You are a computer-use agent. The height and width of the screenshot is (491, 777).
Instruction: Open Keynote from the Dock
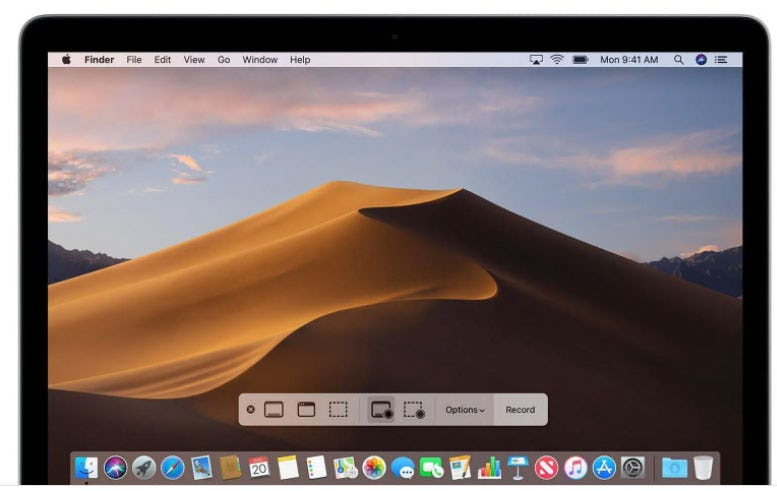point(518,468)
